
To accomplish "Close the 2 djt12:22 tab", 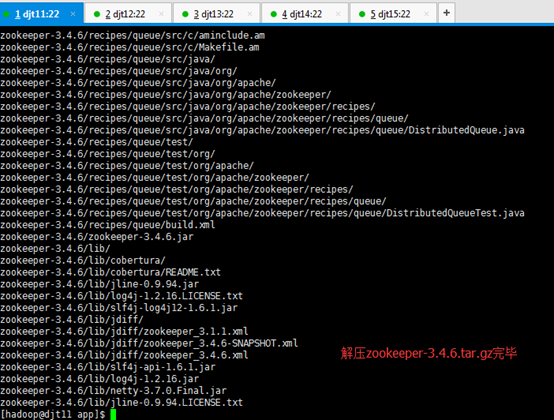I will click(161, 14).
